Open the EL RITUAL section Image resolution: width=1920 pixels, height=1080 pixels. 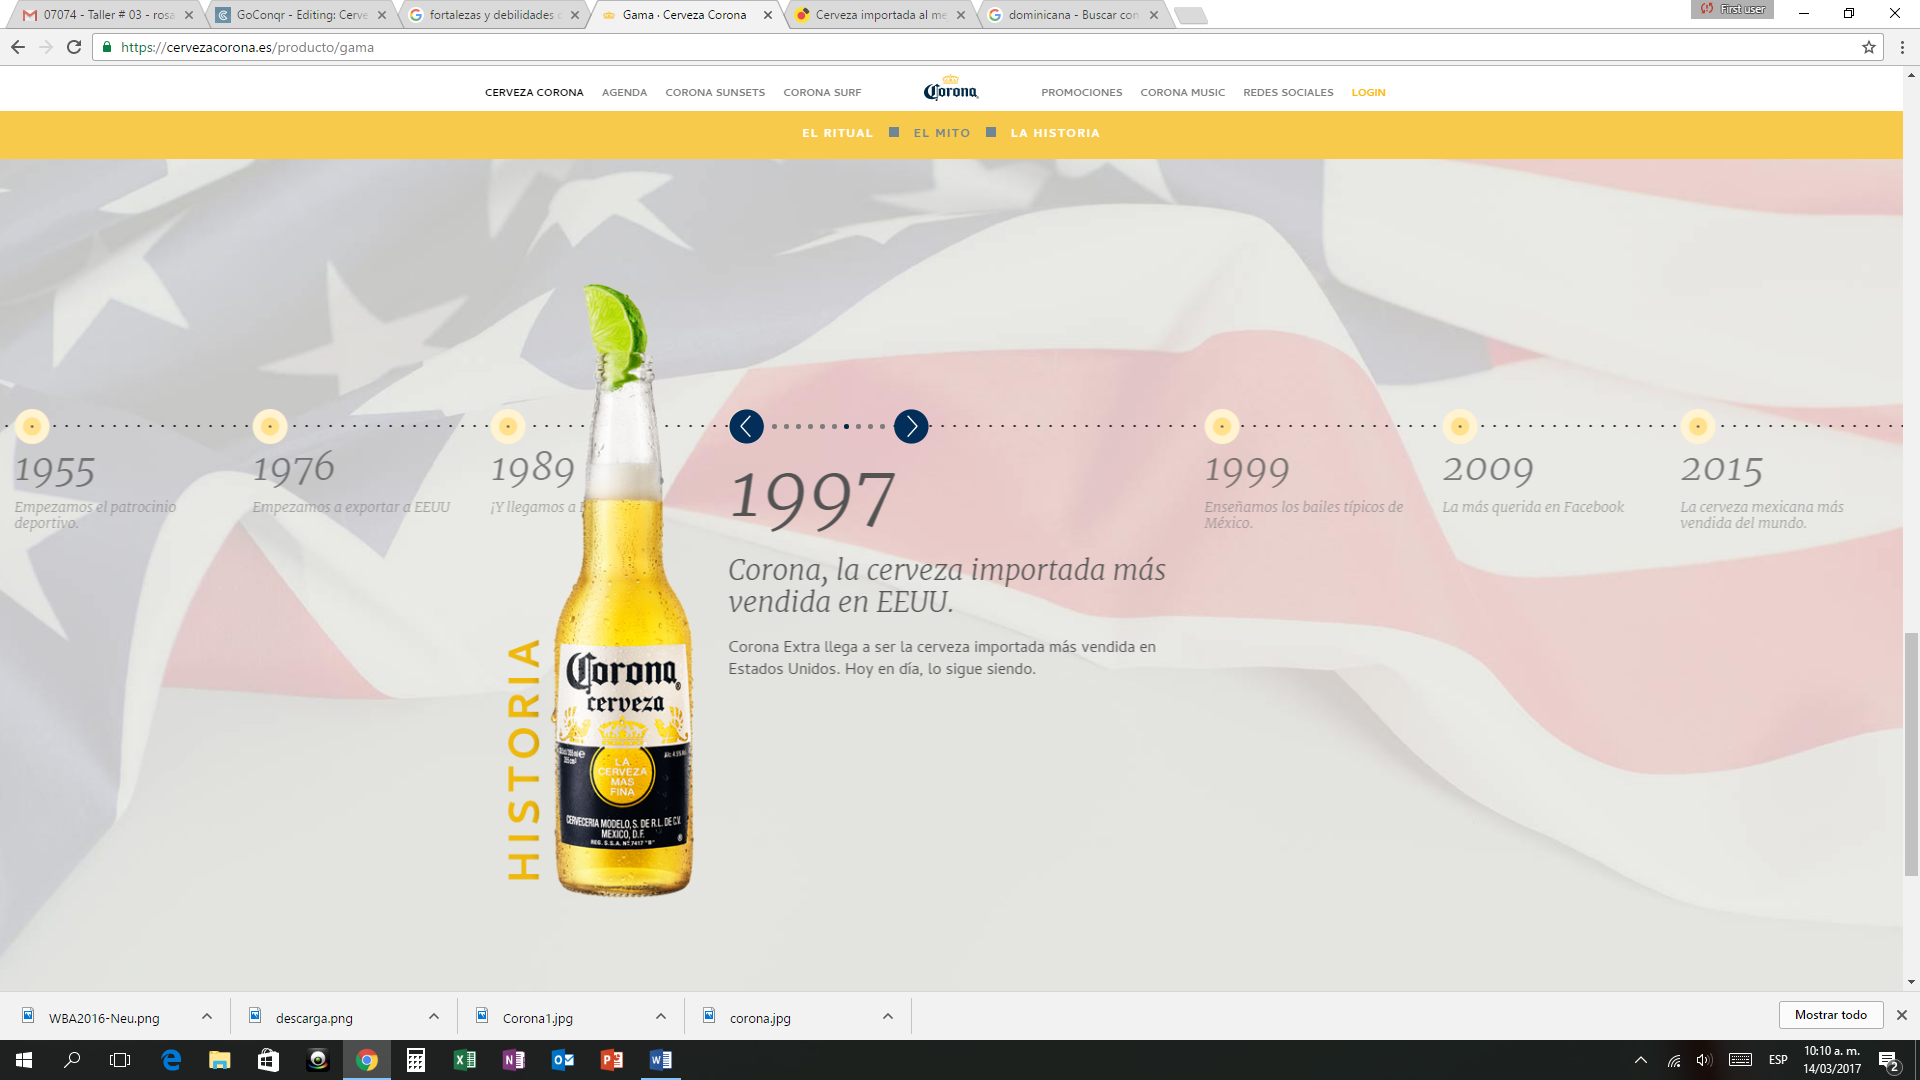click(837, 133)
